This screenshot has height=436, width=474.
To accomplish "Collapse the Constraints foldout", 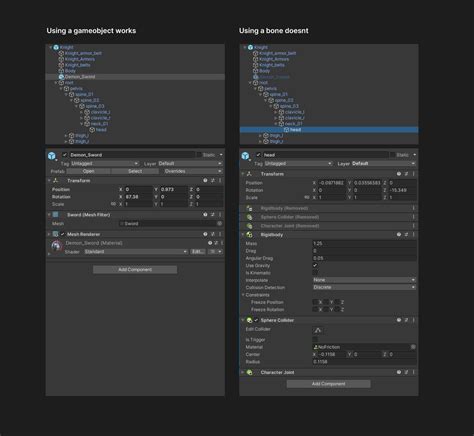I will point(243,295).
